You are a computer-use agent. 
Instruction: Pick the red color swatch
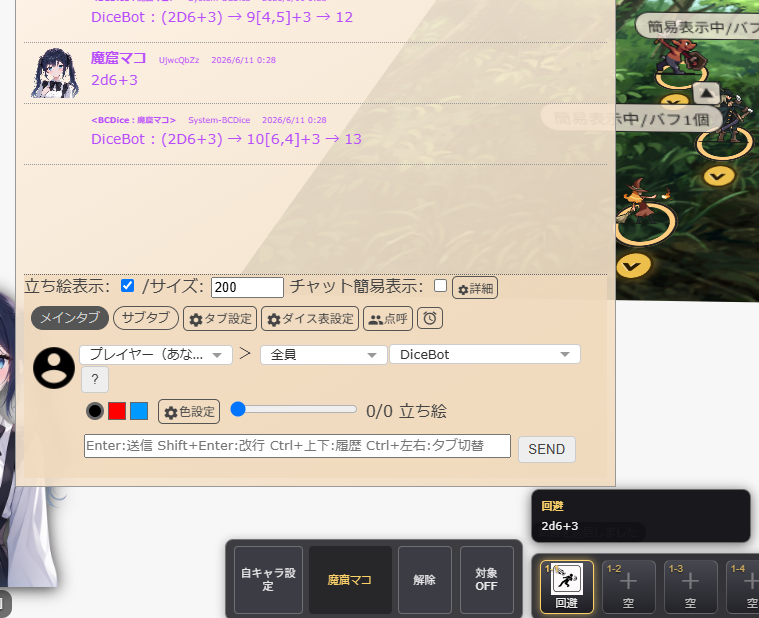[x=117, y=411]
